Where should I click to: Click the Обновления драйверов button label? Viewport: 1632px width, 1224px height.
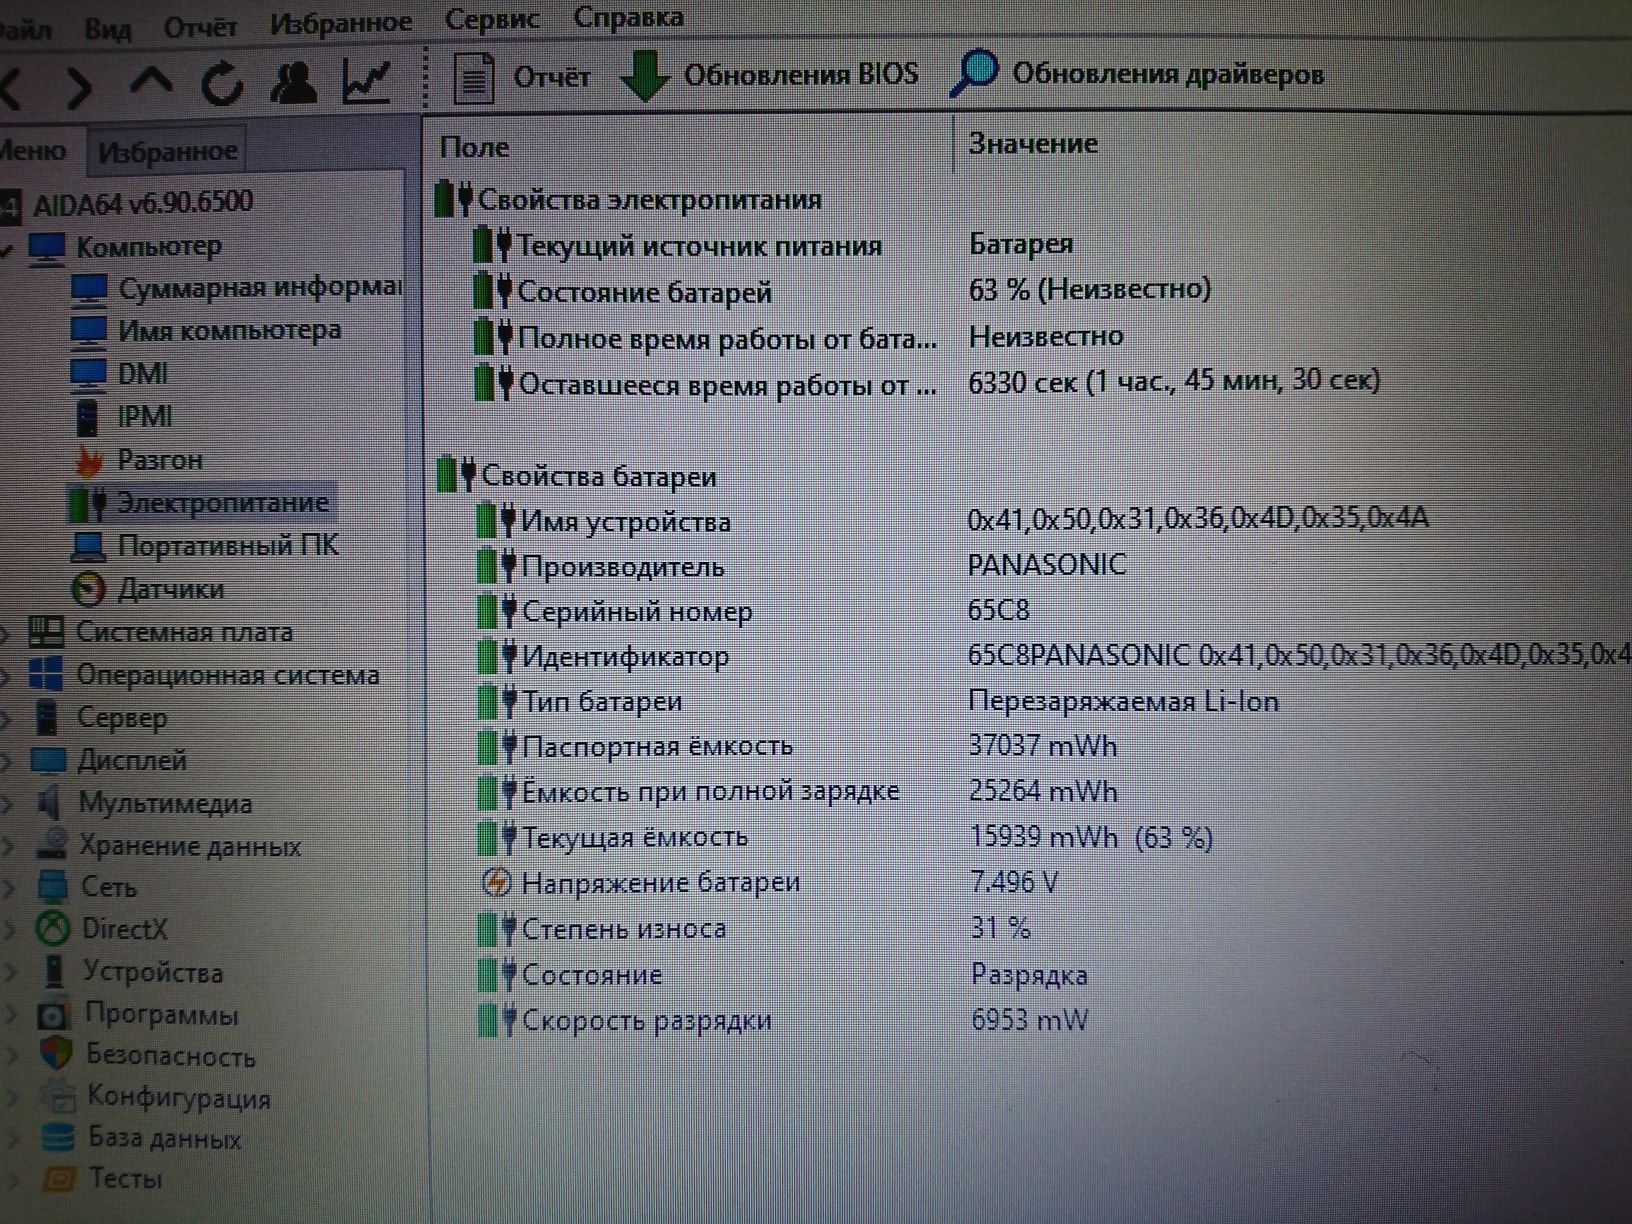pyautogui.click(x=1168, y=74)
